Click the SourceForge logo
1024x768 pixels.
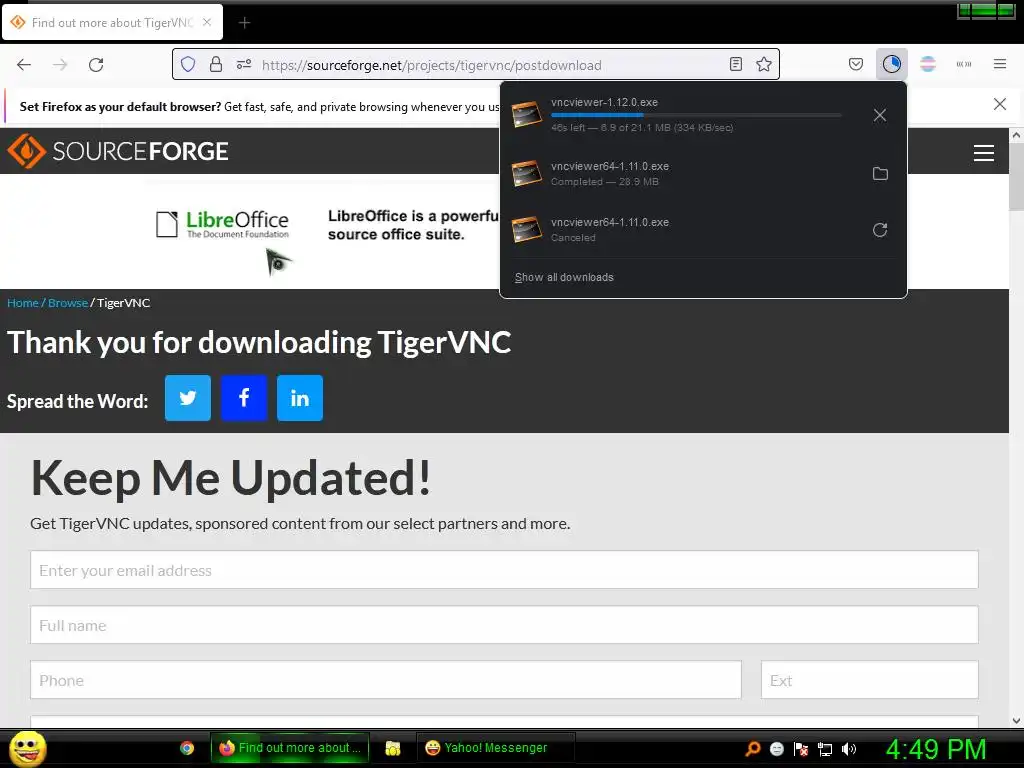coord(118,151)
